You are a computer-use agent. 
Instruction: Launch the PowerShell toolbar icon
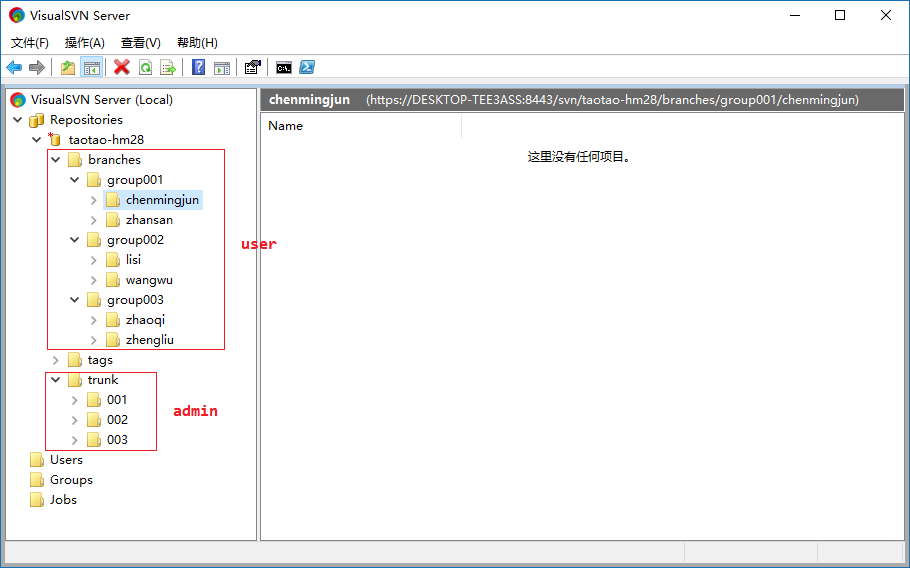[x=307, y=67]
